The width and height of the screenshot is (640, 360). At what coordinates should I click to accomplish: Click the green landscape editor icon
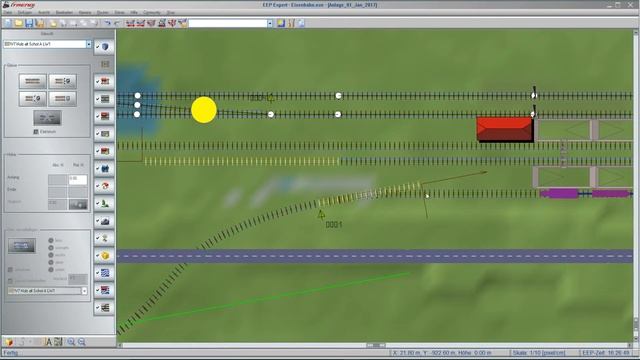[x=104, y=203]
